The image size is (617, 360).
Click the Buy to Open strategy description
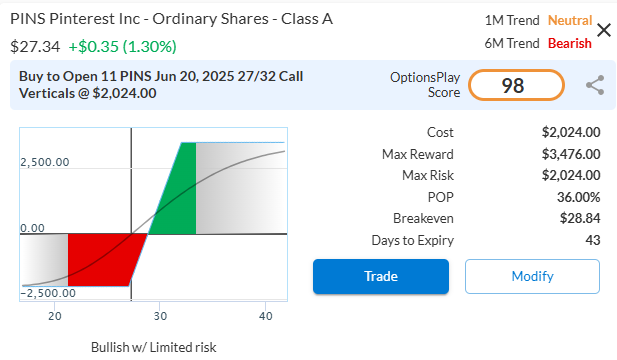click(x=161, y=85)
